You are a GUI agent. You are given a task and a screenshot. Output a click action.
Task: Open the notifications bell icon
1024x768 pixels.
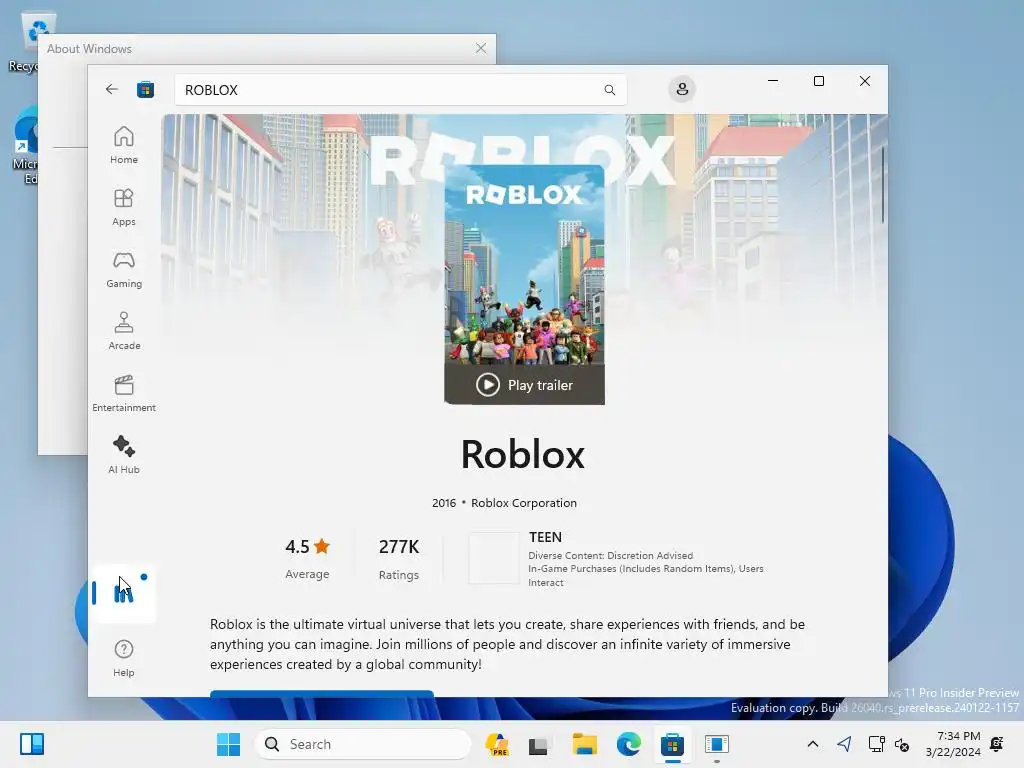click(997, 744)
